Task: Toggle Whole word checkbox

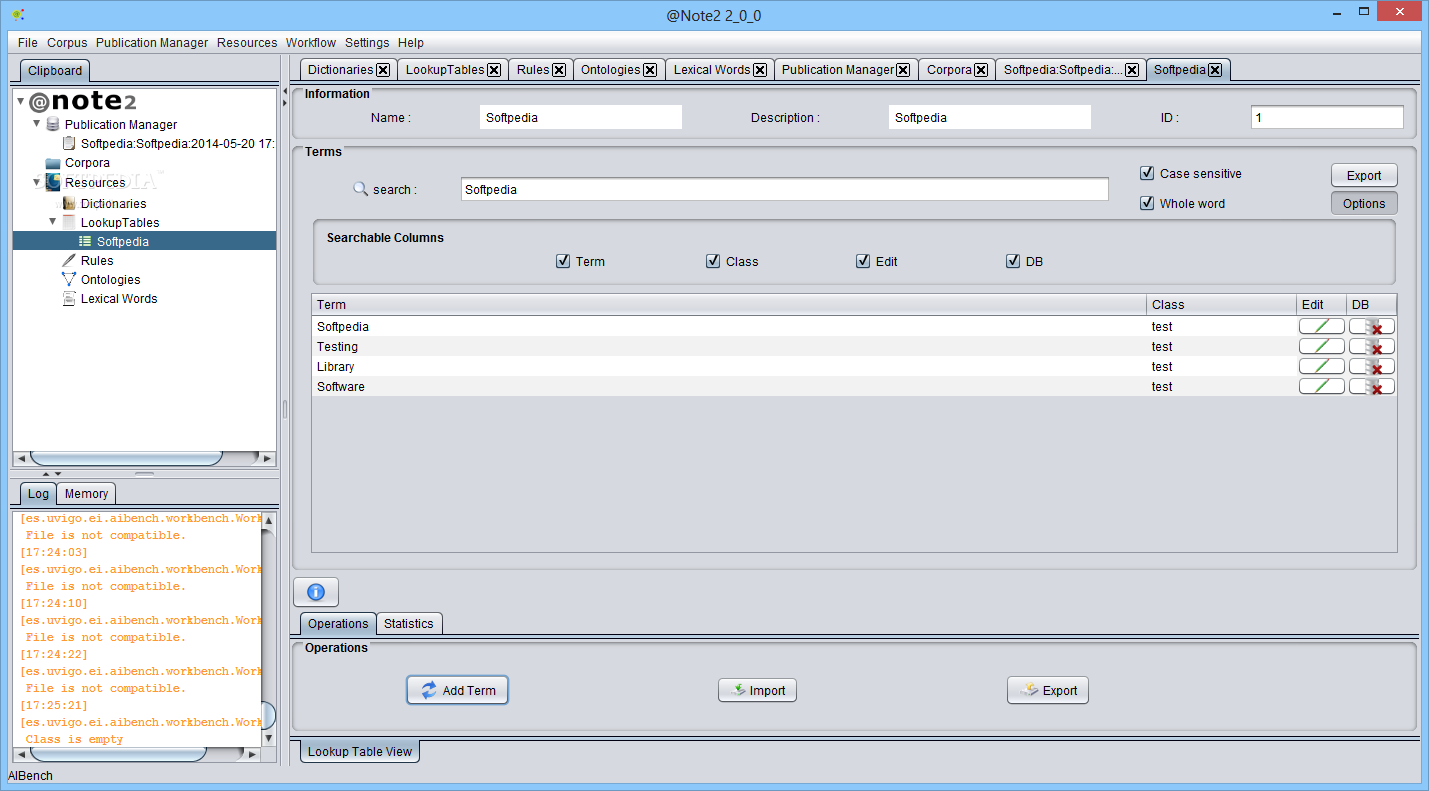Action: (1147, 203)
